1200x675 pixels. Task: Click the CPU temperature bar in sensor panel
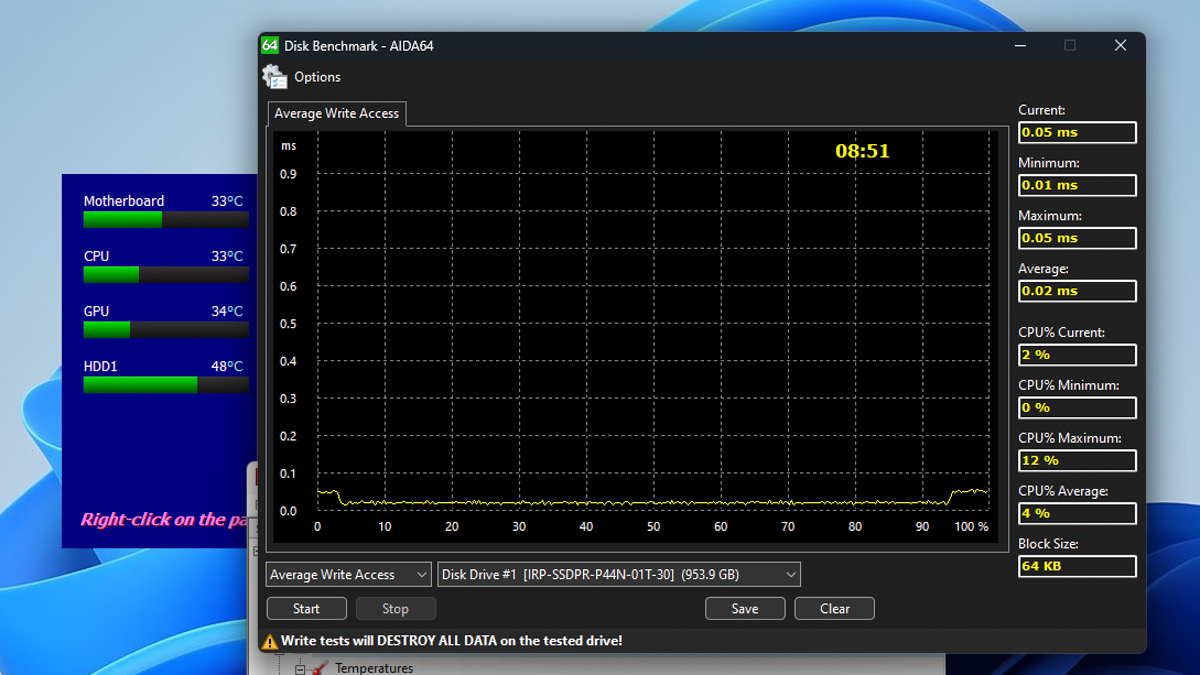pos(165,275)
